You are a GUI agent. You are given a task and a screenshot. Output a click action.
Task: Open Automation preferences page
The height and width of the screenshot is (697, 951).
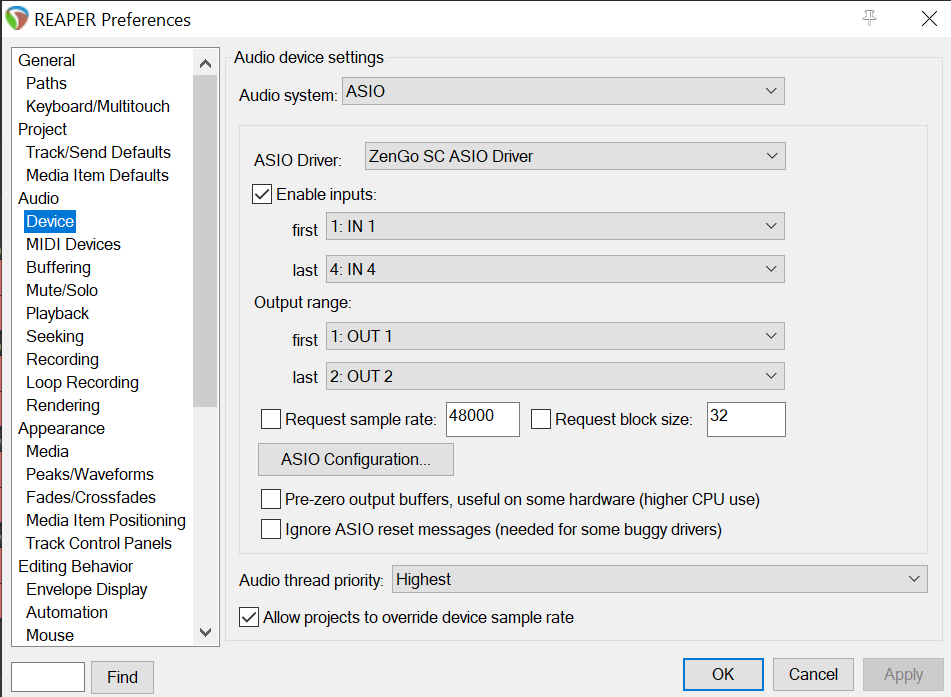coord(67,613)
